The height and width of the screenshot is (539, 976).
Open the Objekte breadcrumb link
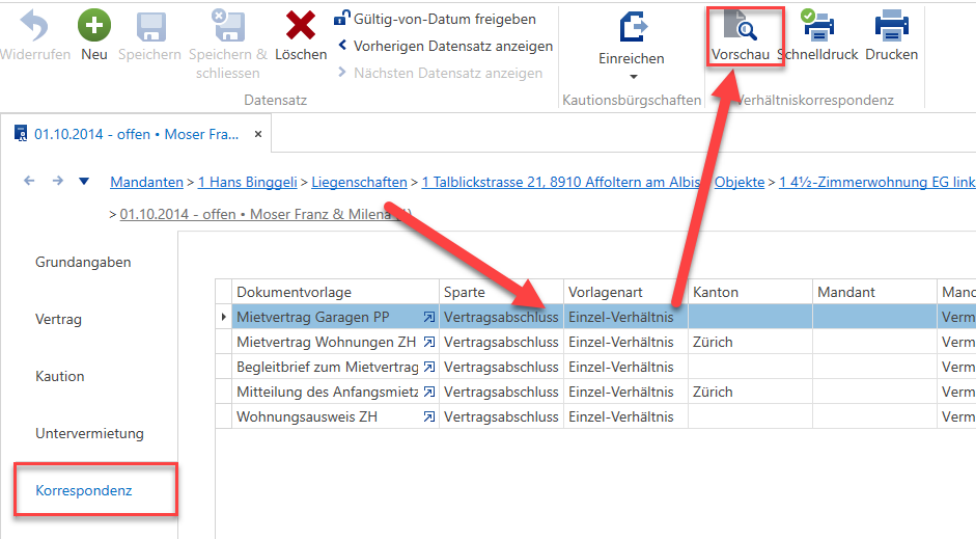tap(739, 182)
